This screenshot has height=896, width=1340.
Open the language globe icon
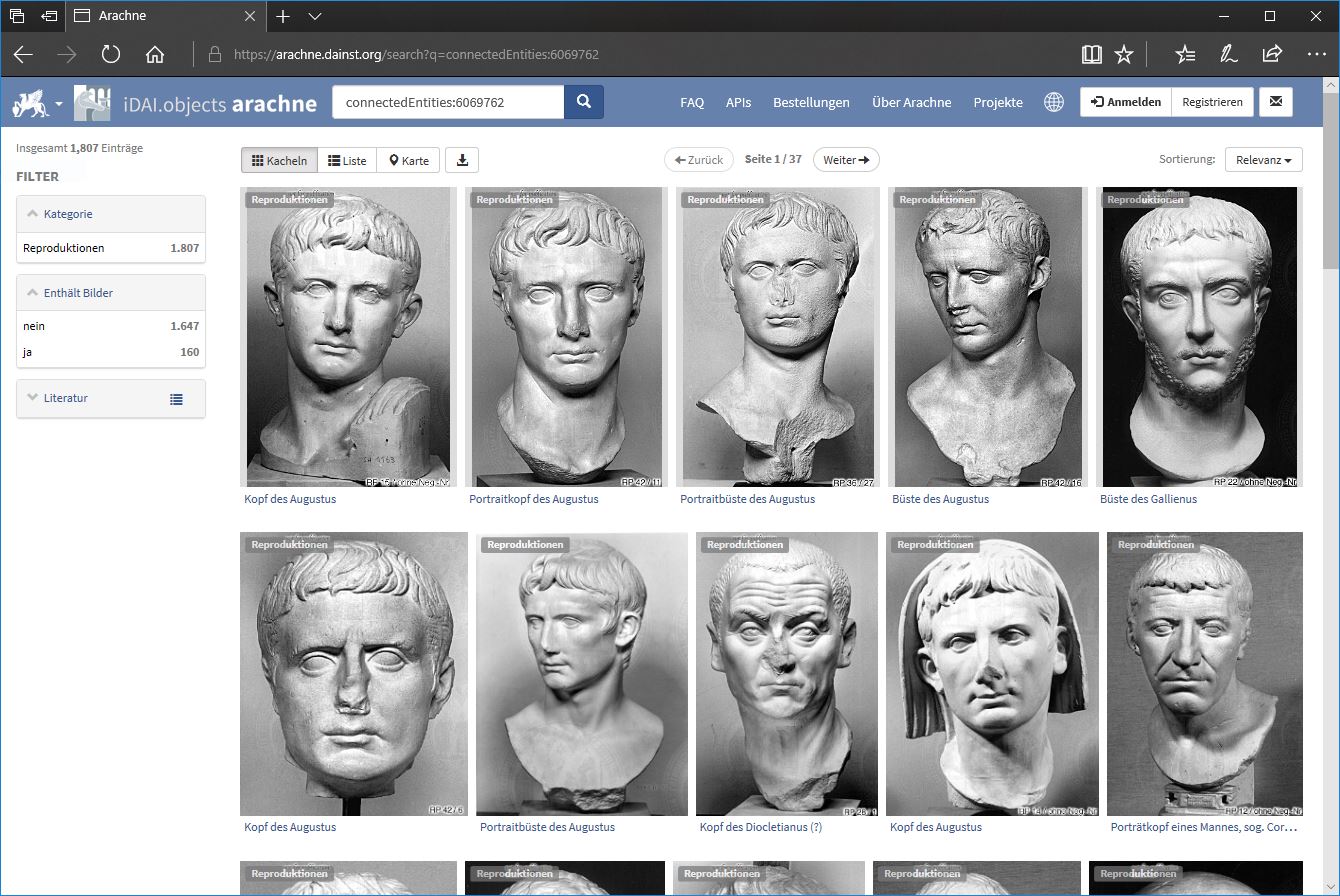click(1053, 102)
